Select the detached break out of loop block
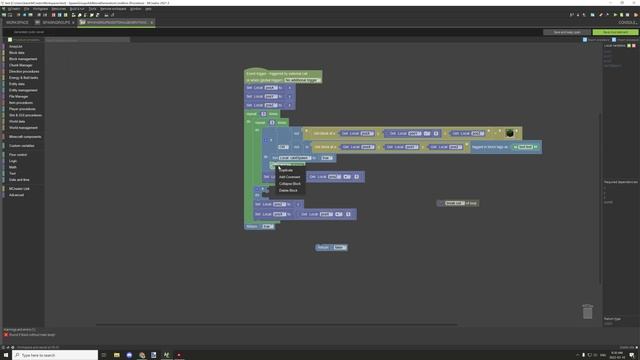This screenshot has height=360, width=640. click(x=458, y=203)
